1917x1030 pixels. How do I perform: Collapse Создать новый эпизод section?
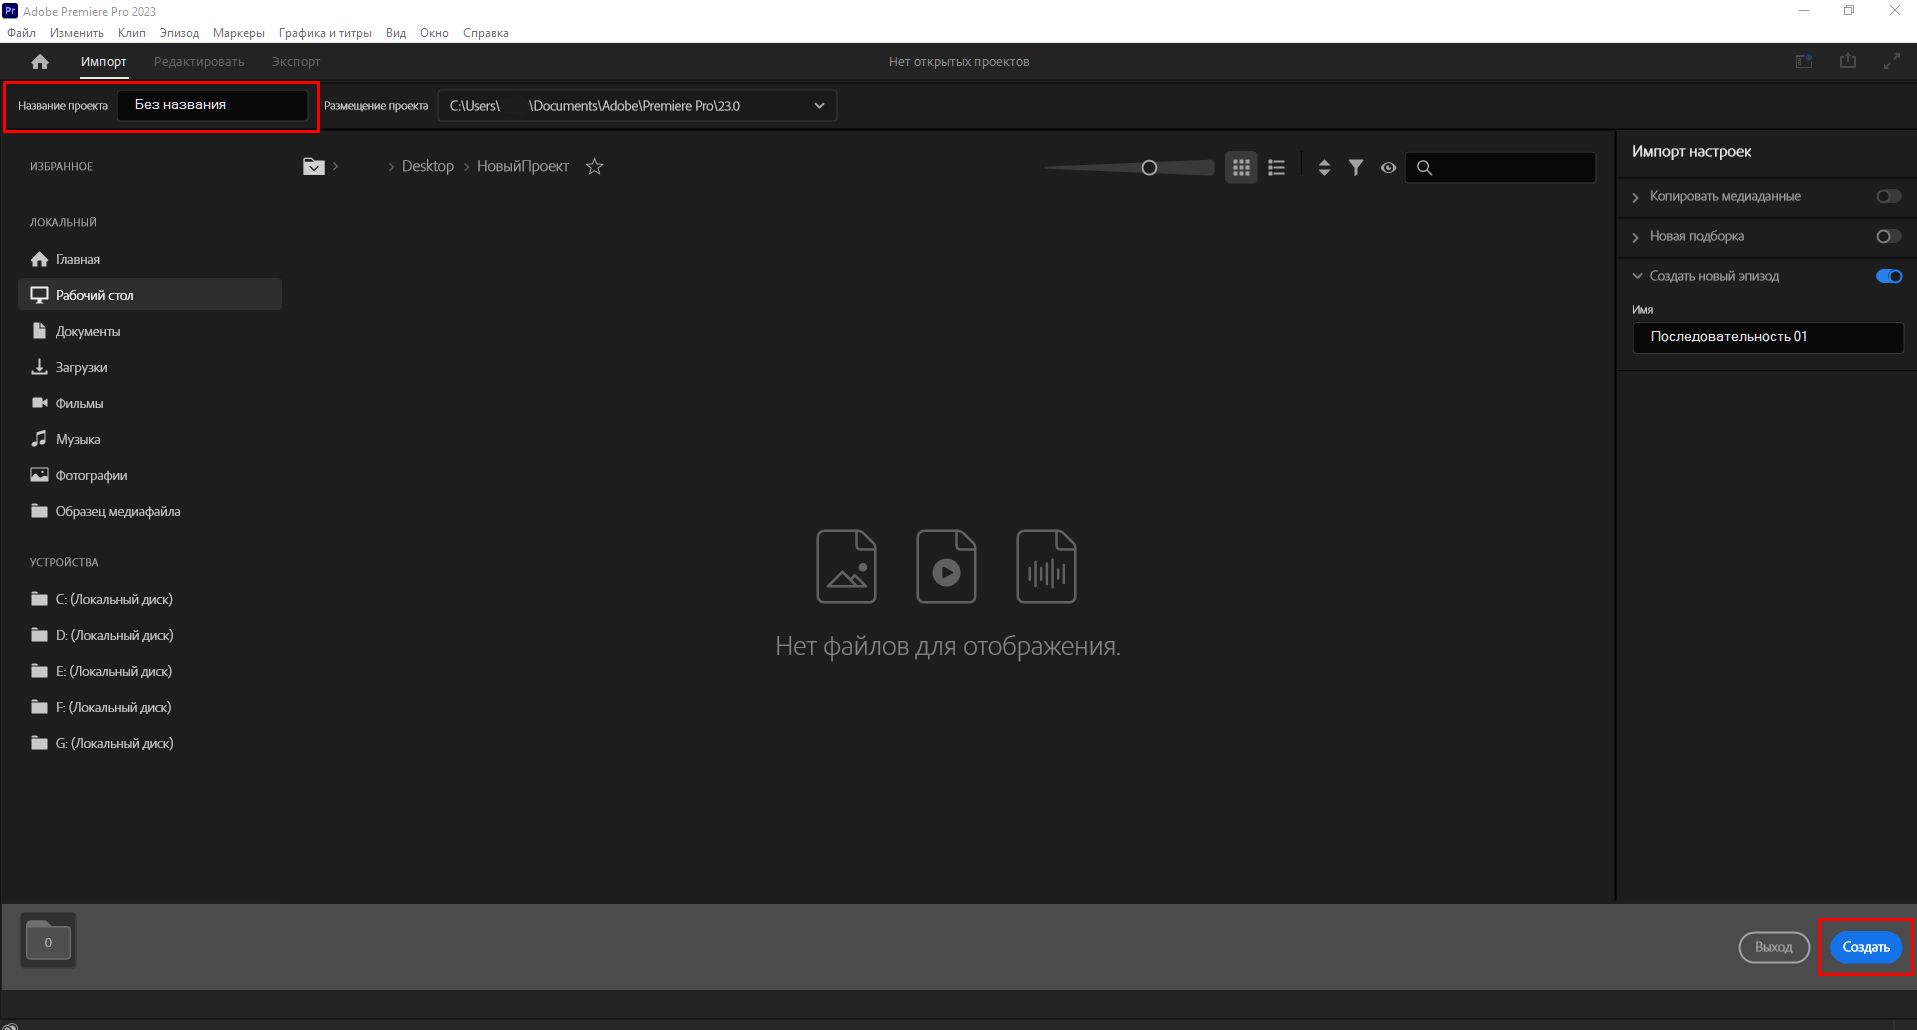coord(1637,276)
